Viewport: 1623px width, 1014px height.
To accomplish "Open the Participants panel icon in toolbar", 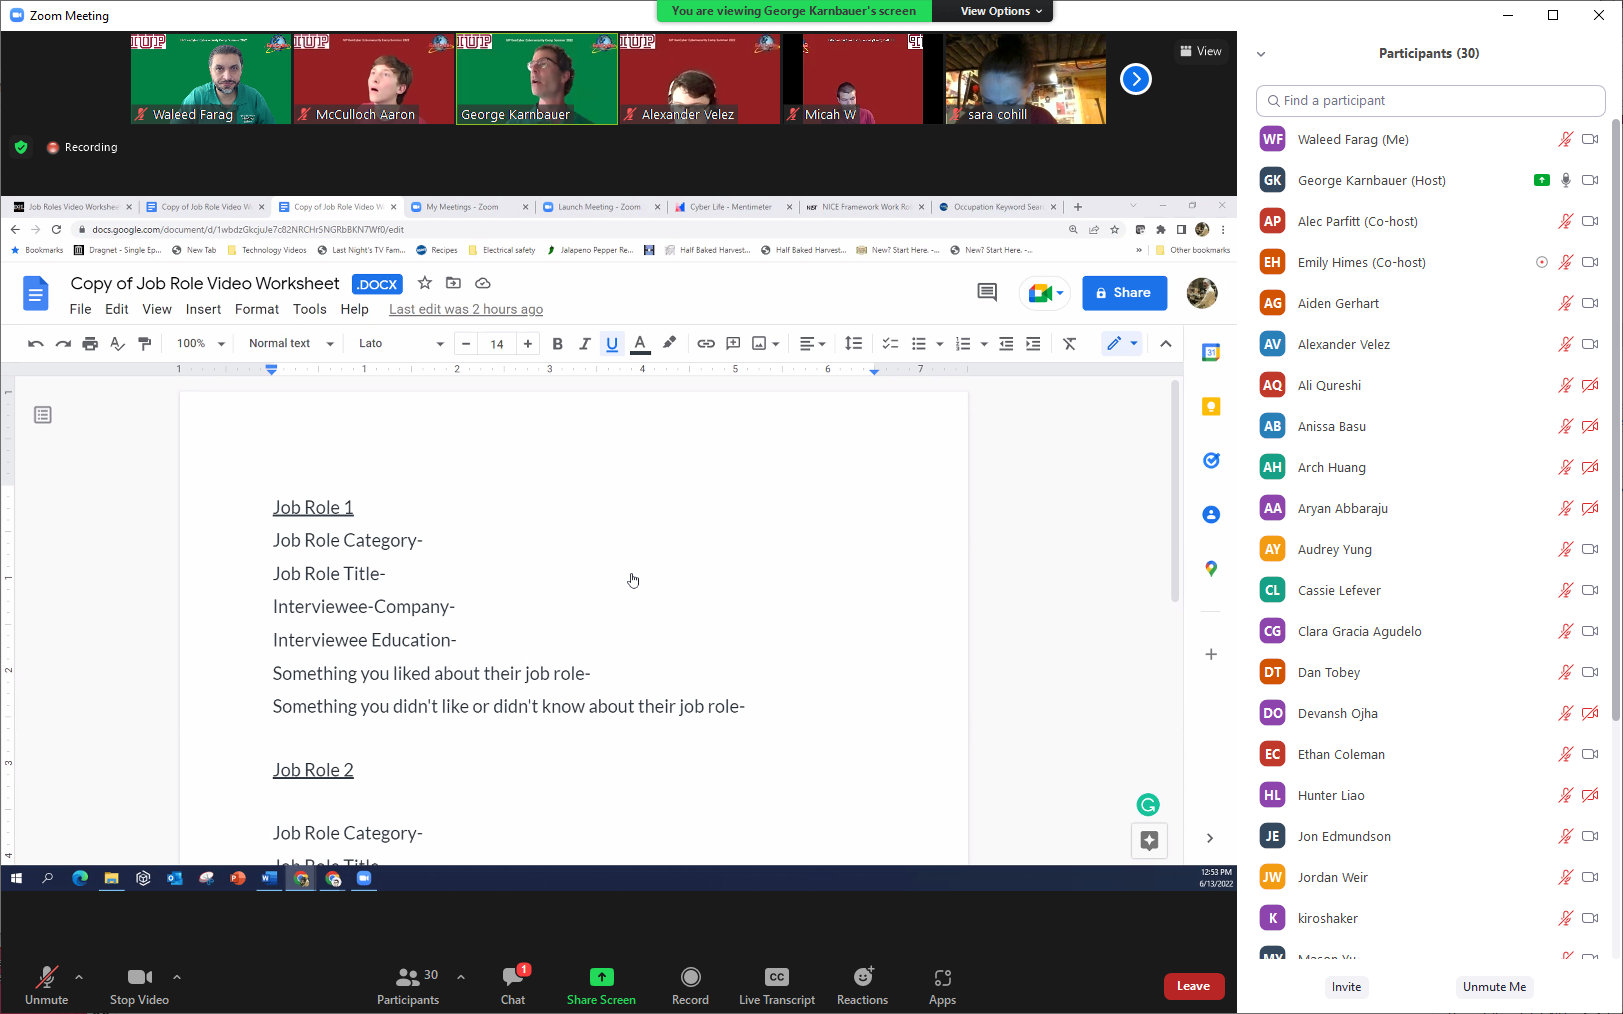I will pyautogui.click(x=407, y=977).
